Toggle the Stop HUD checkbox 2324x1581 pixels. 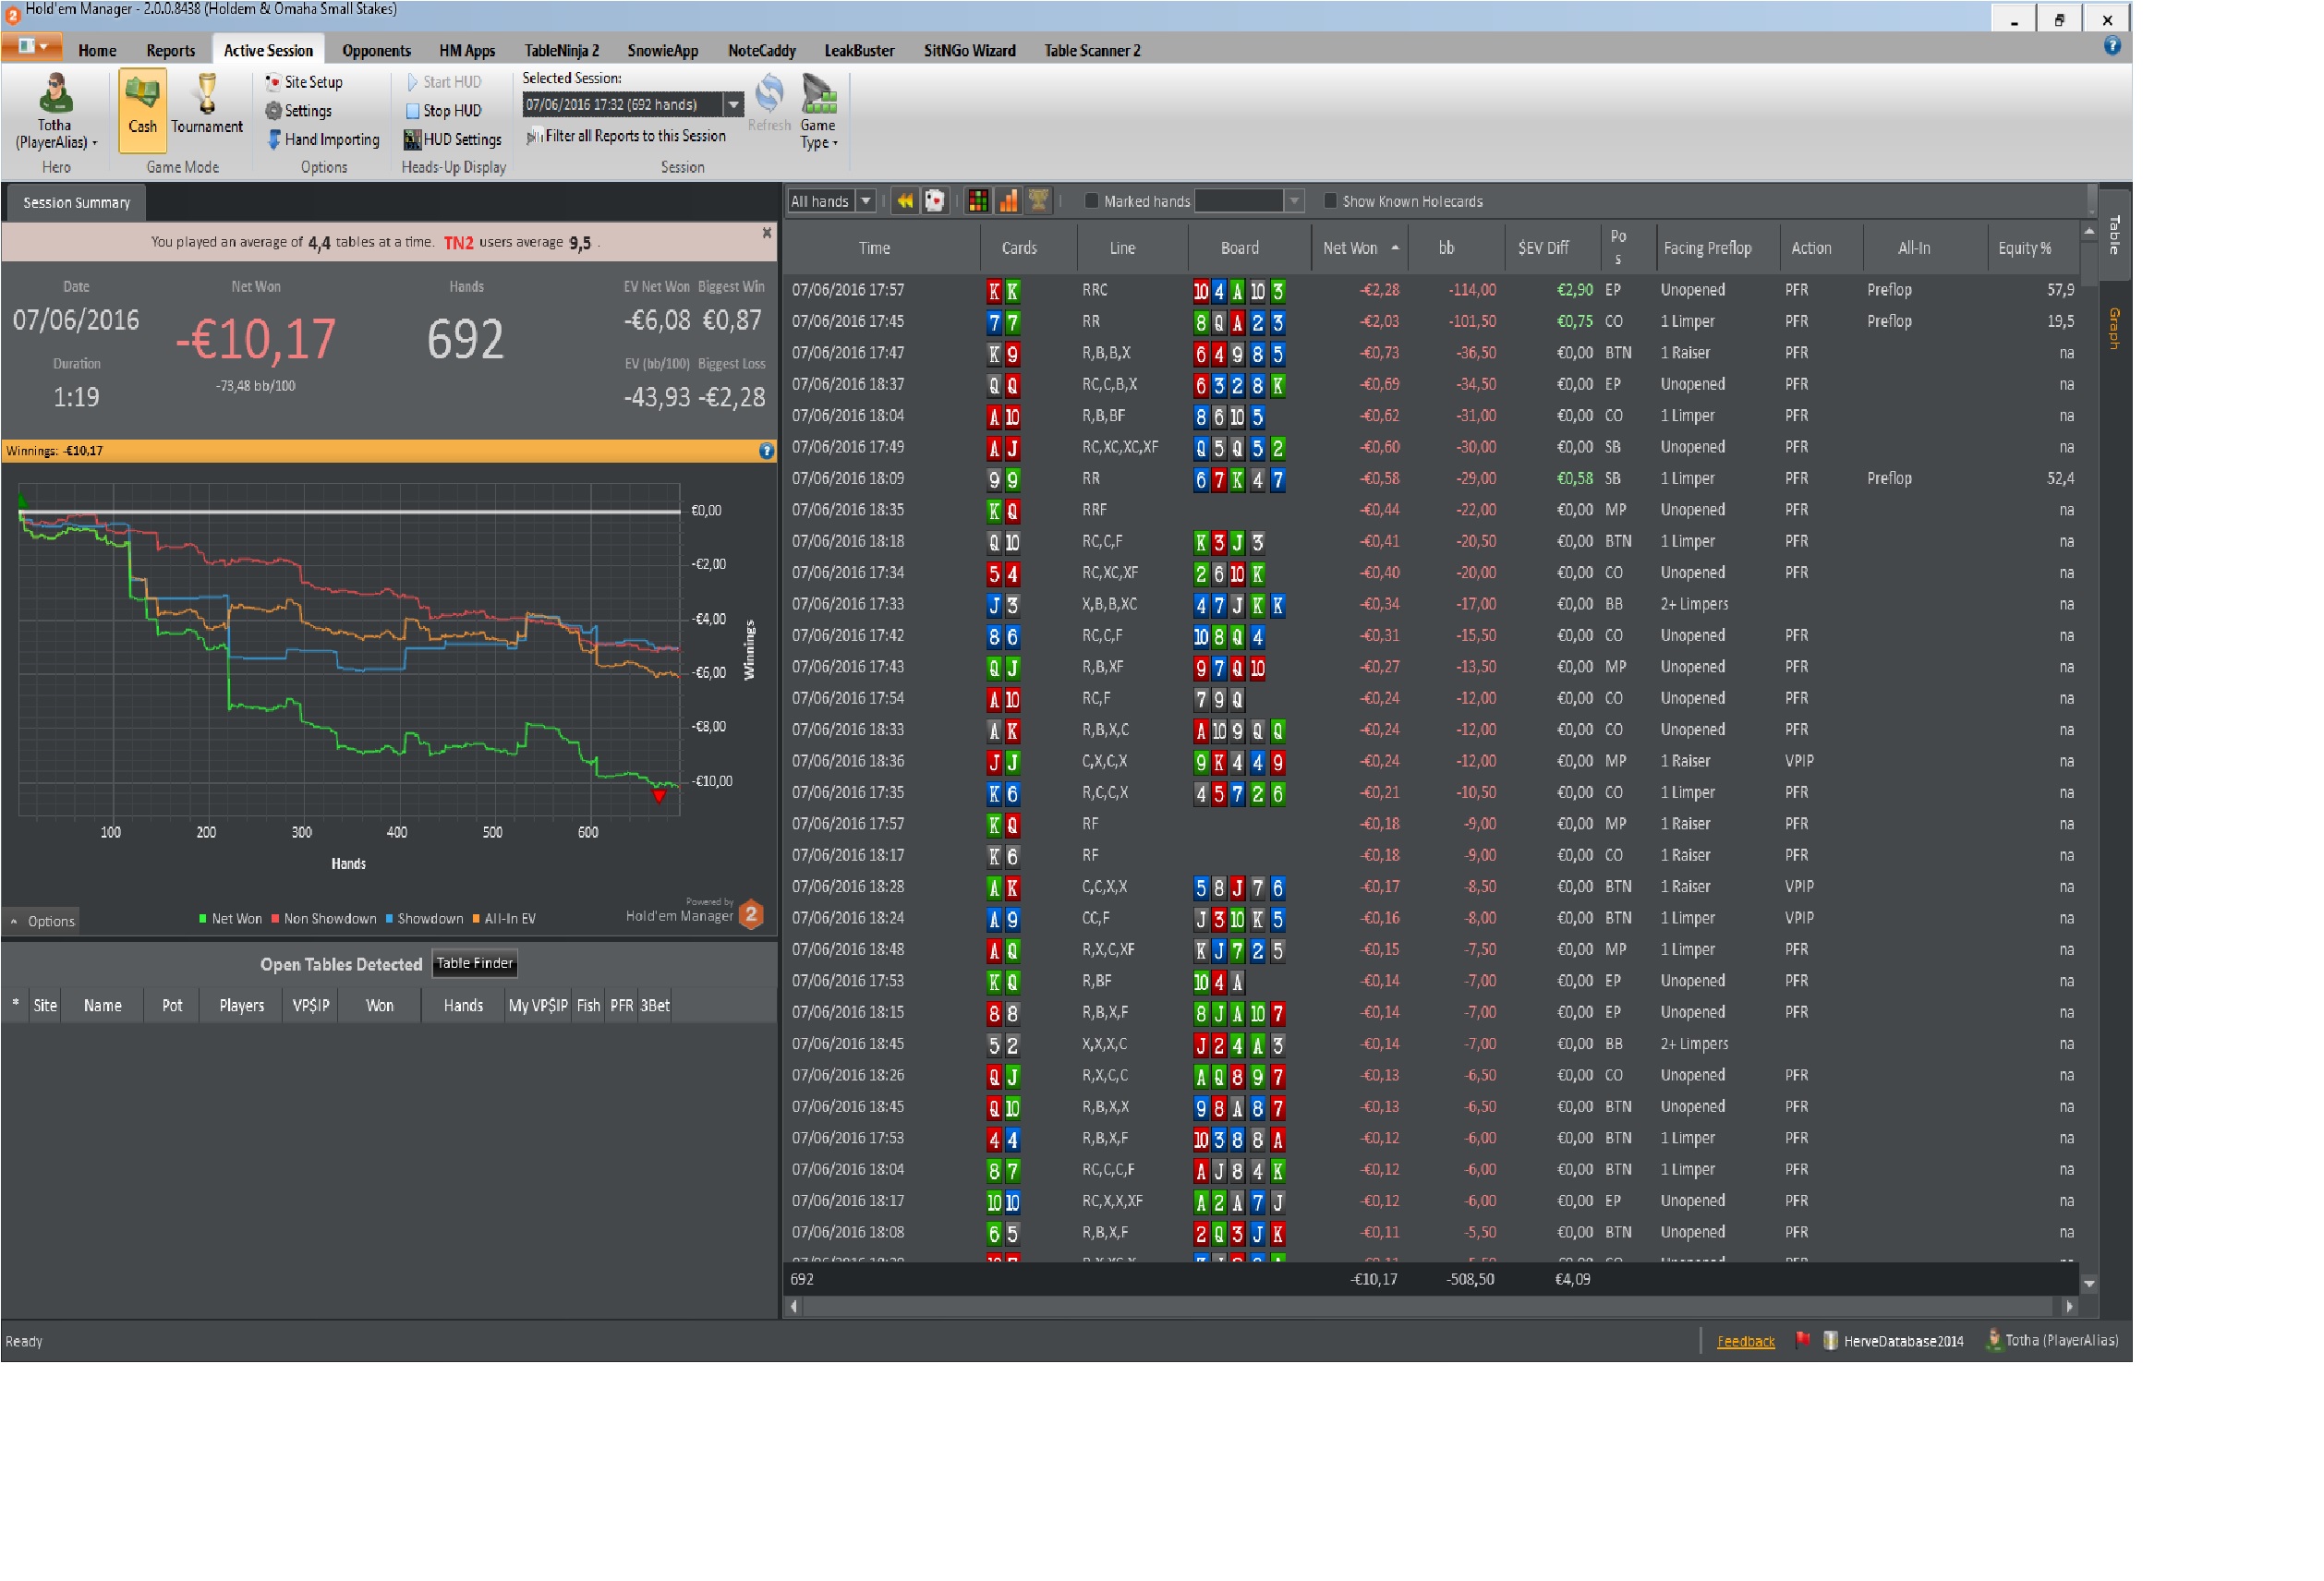point(412,111)
